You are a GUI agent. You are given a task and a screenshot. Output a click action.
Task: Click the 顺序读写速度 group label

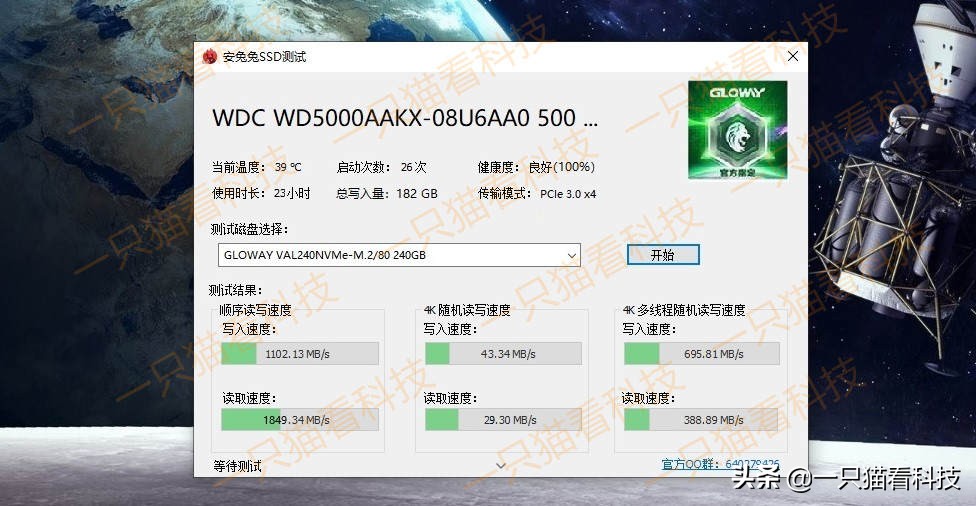point(255,310)
